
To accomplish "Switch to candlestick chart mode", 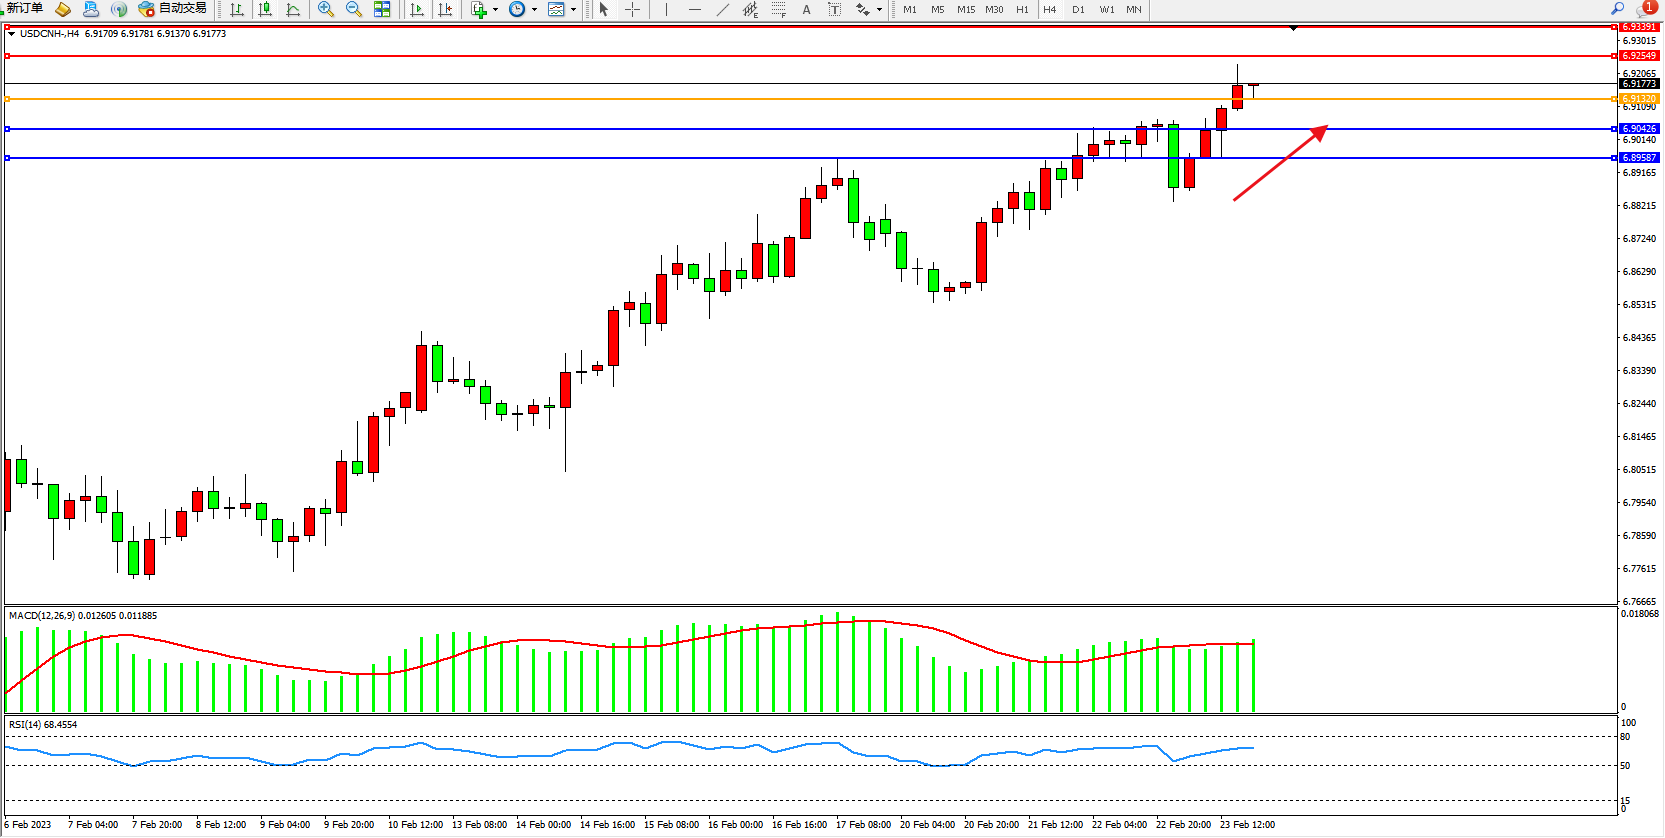I will 265,9.
